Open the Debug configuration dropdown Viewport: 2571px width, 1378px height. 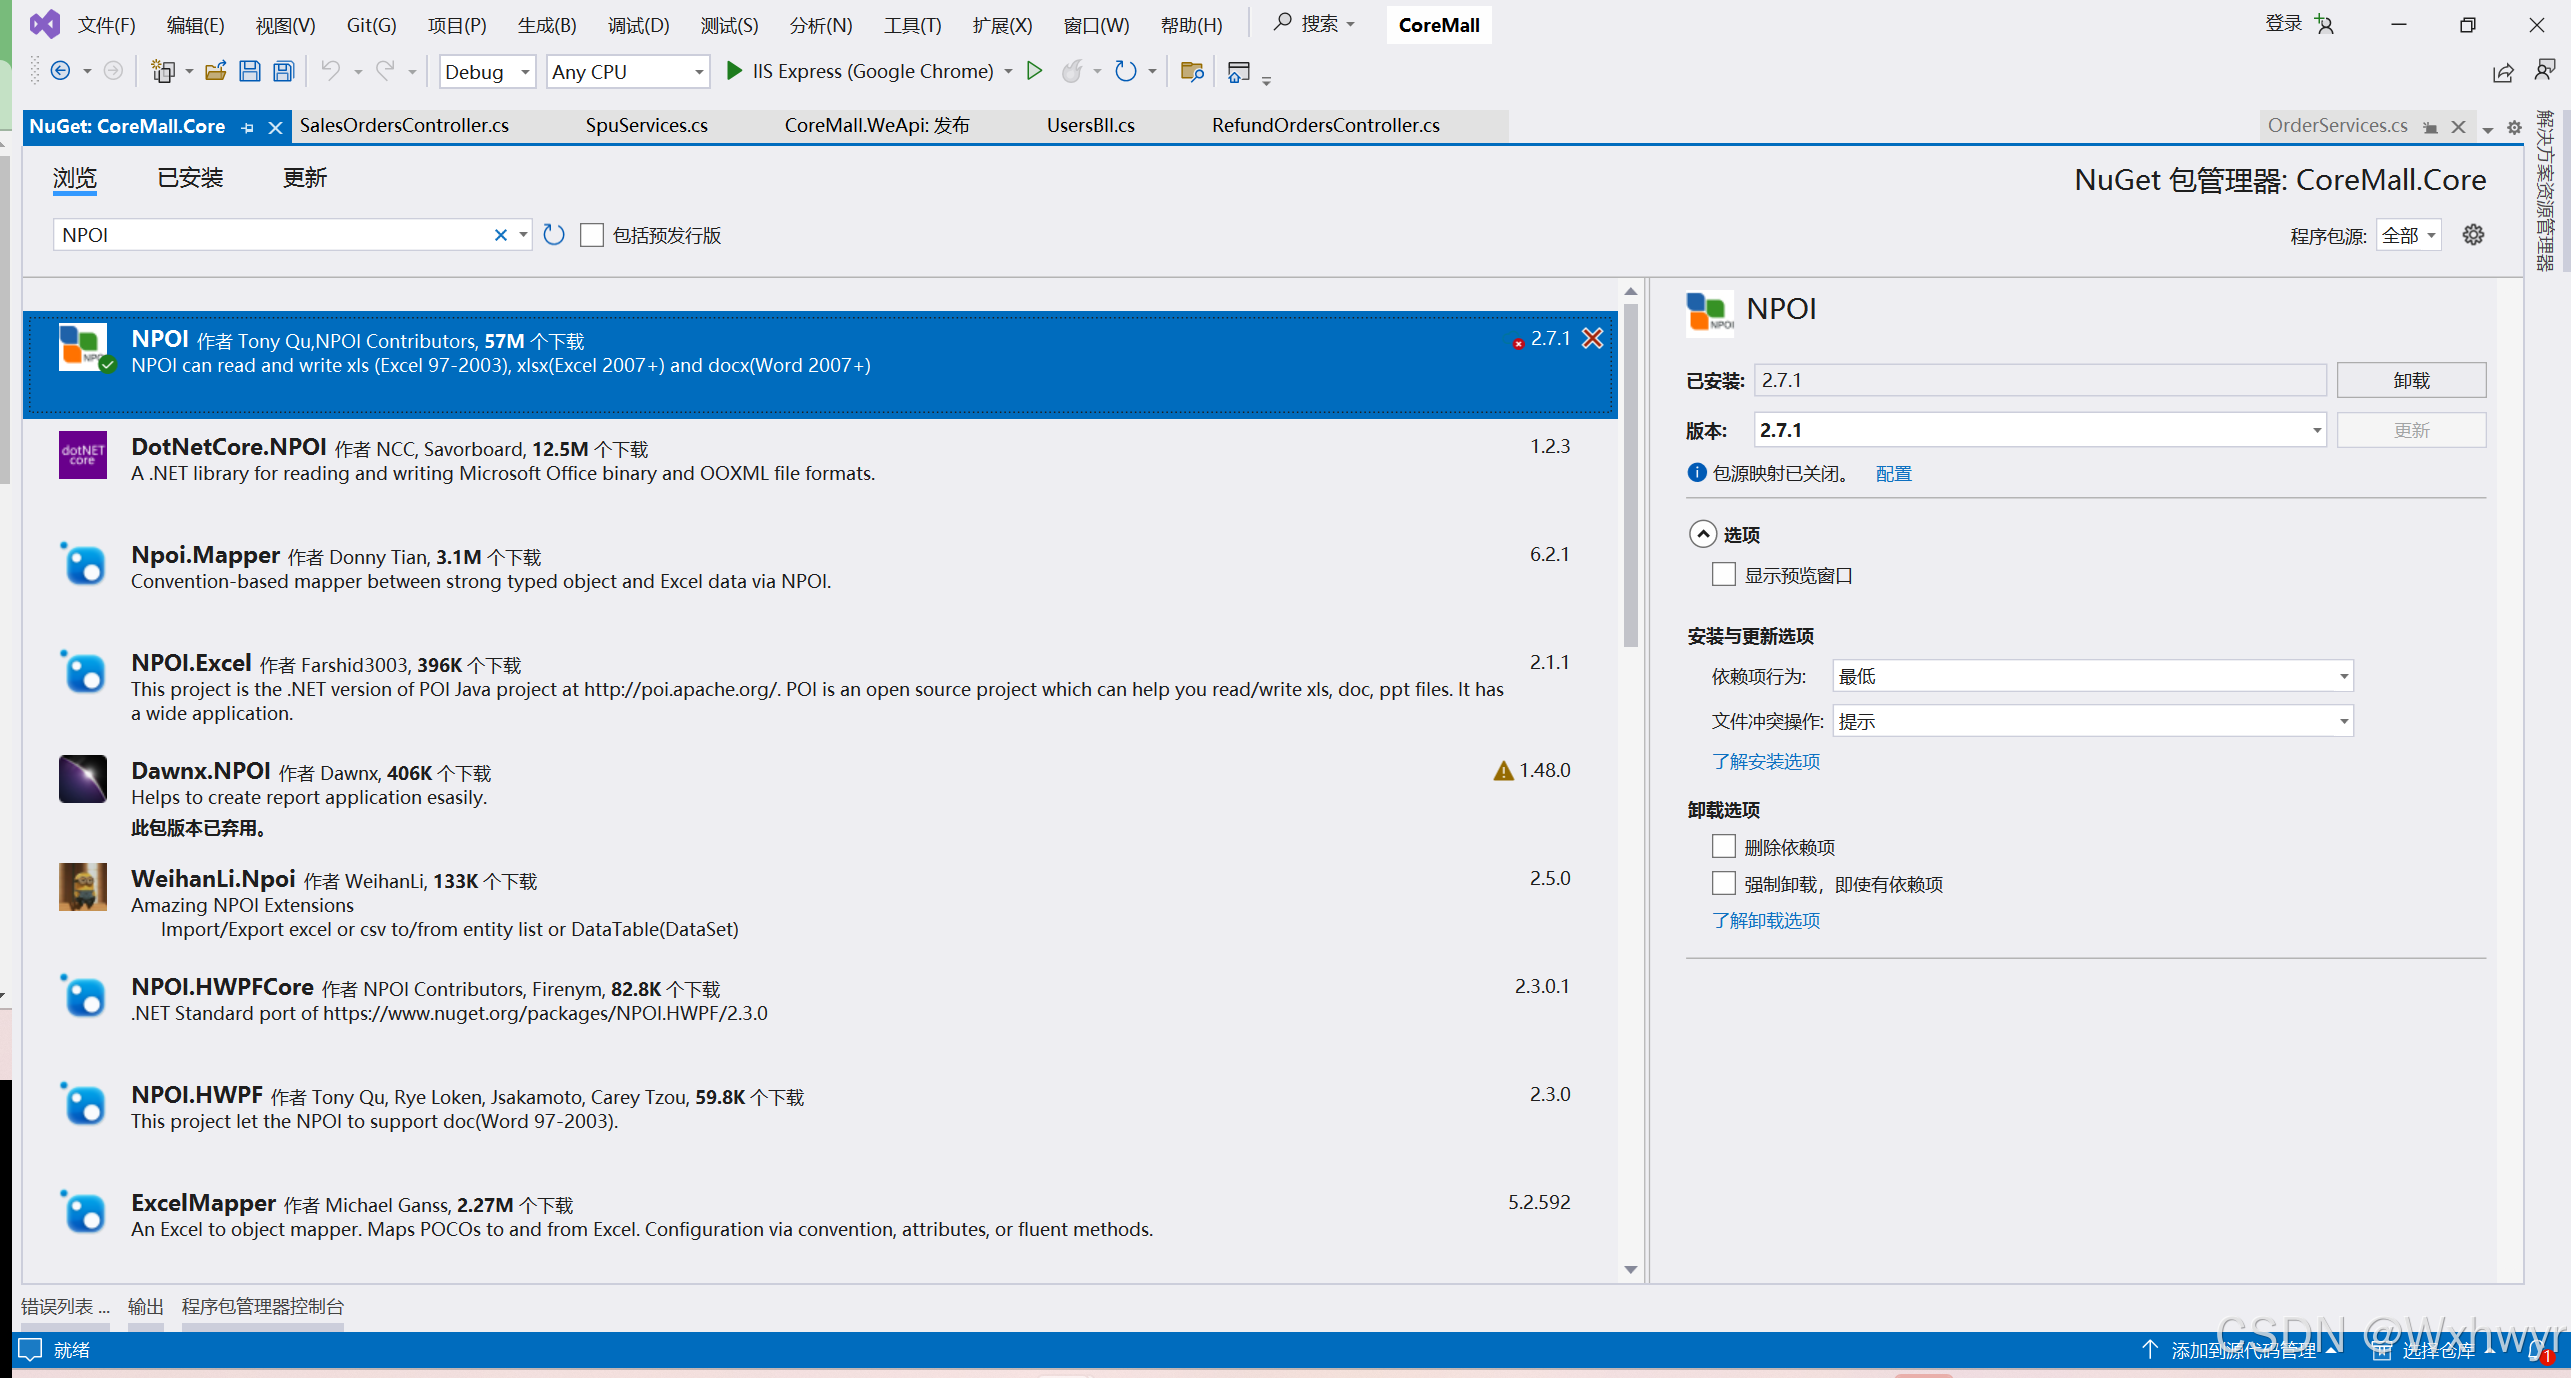click(x=487, y=71)
